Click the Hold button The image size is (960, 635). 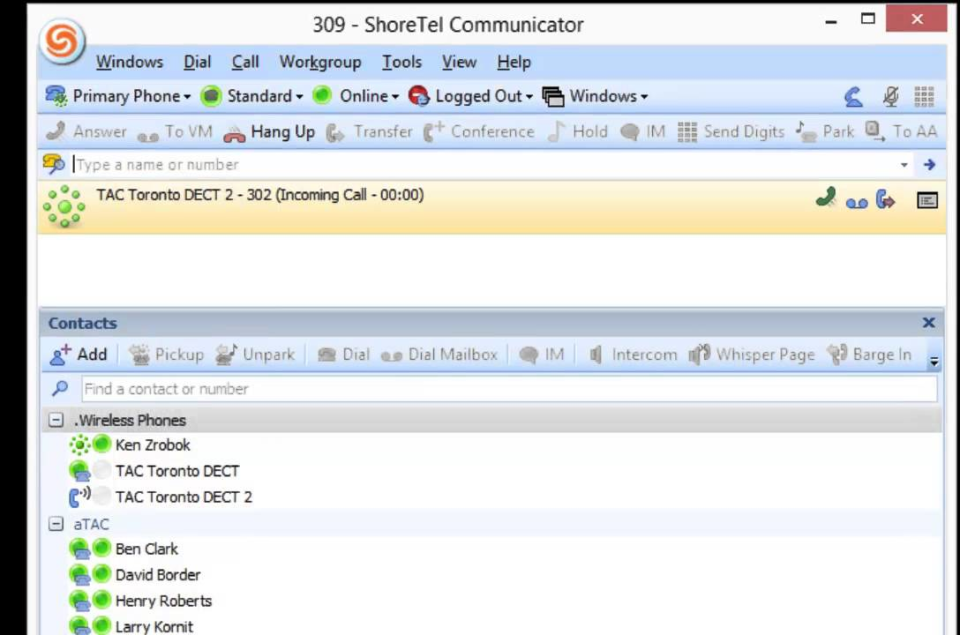(578, 132)
